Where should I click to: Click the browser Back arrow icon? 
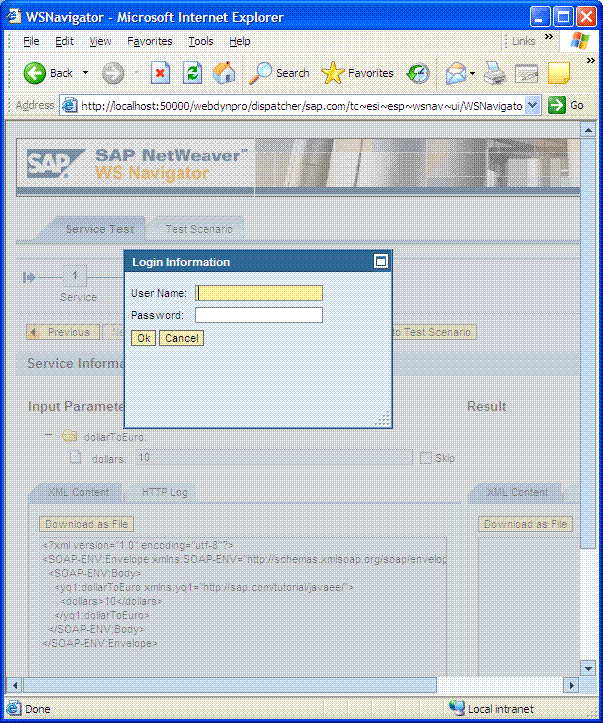point(35,73)
